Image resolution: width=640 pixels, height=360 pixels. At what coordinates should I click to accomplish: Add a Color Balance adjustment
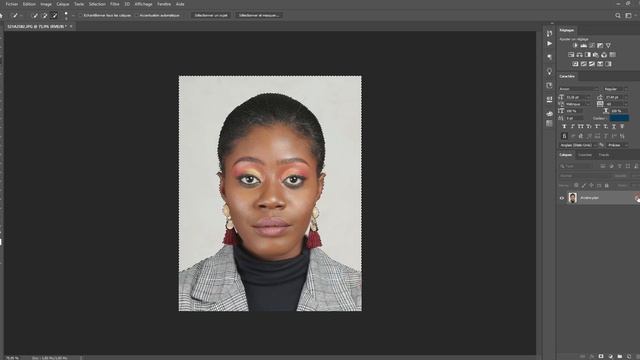pos(579,55)
